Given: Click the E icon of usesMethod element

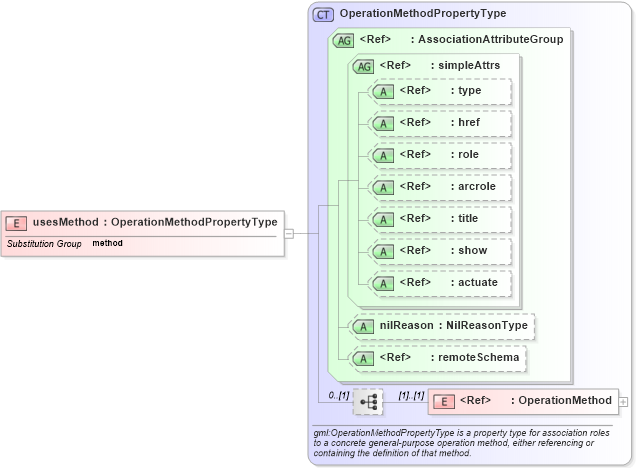Looking at the screenshot, I should (x=16, y=223).
